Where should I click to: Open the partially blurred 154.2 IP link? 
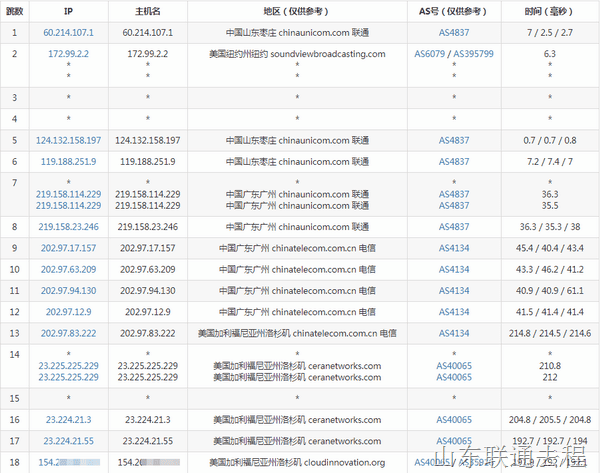point(69,463)
